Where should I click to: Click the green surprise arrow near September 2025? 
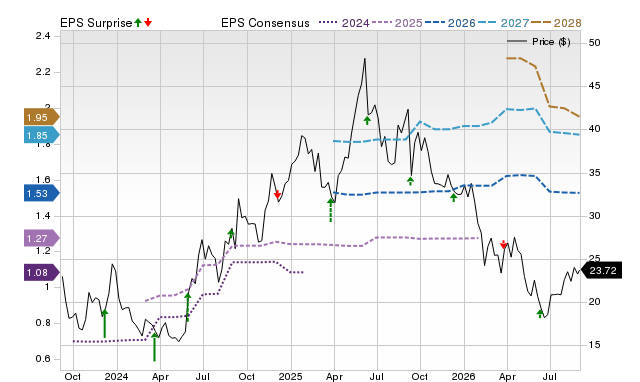[x=411, y=181]
